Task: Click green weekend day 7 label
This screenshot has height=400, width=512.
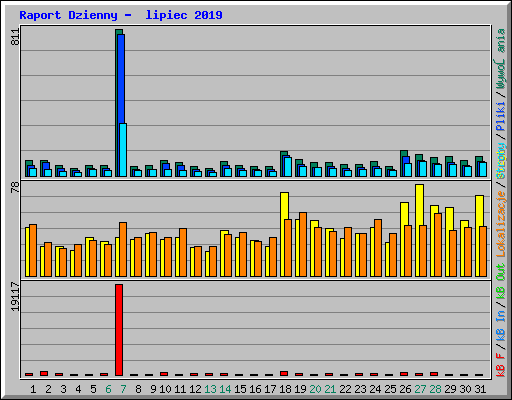Action: click(123, 389)
